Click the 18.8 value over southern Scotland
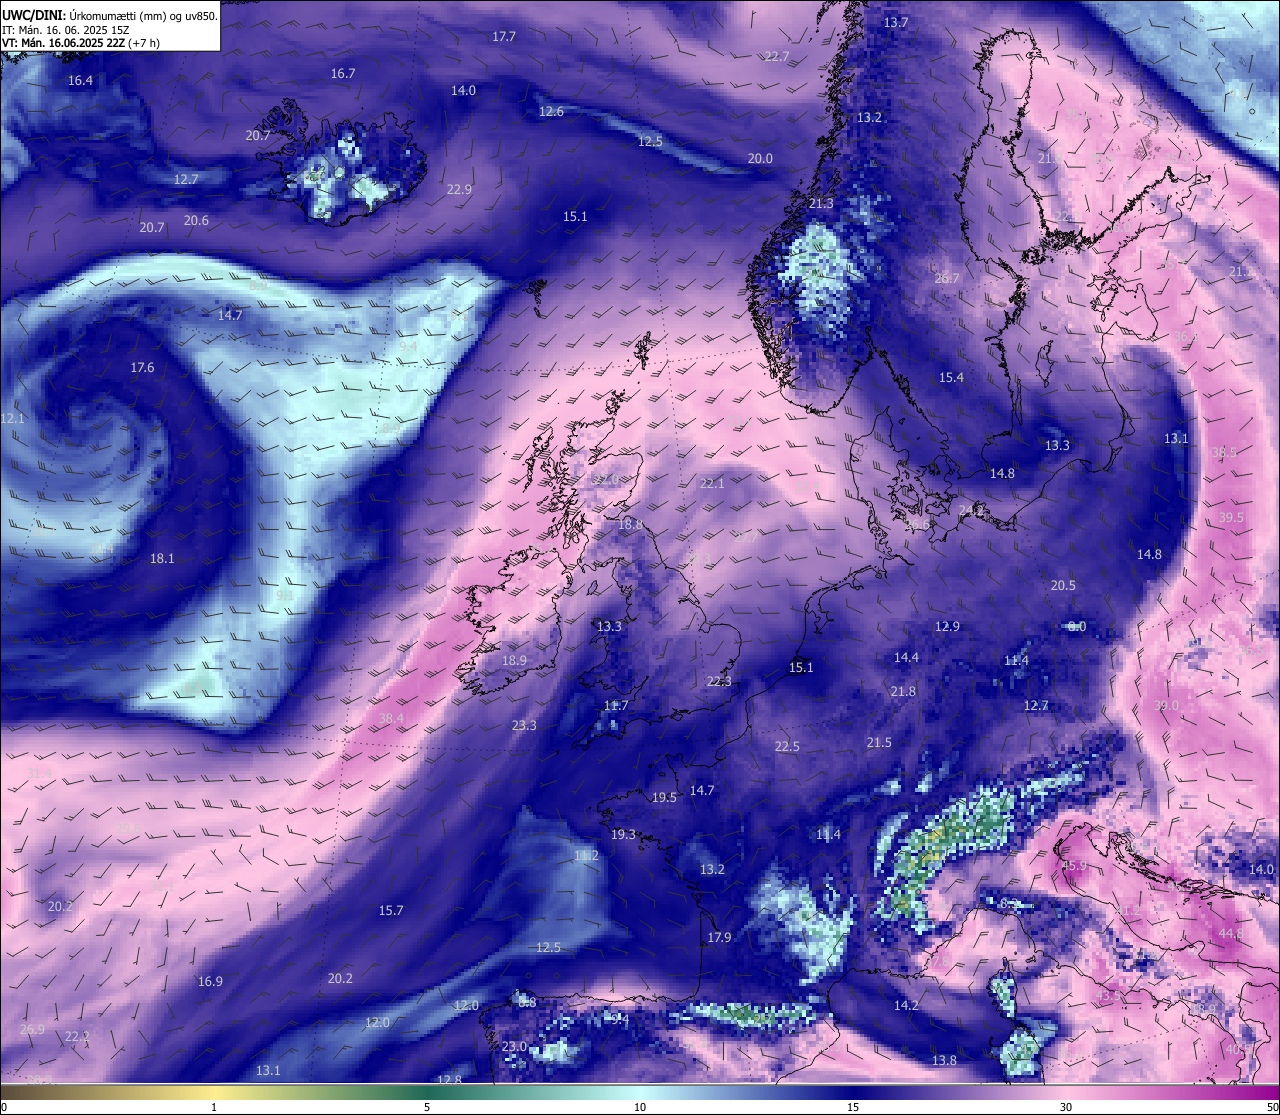 pos(630,524)
